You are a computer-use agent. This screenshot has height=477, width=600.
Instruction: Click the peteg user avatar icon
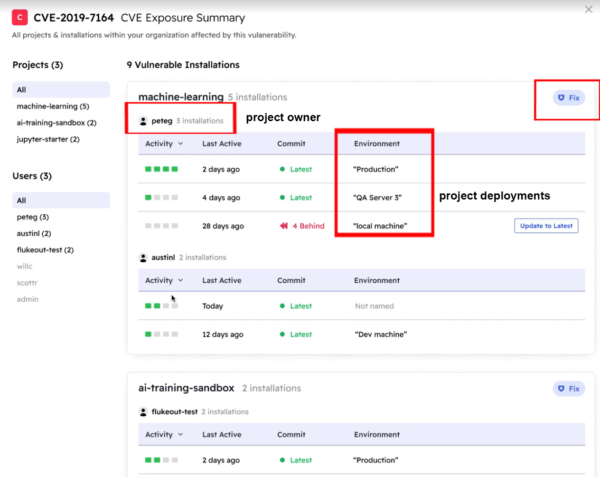tap(144, 120)
